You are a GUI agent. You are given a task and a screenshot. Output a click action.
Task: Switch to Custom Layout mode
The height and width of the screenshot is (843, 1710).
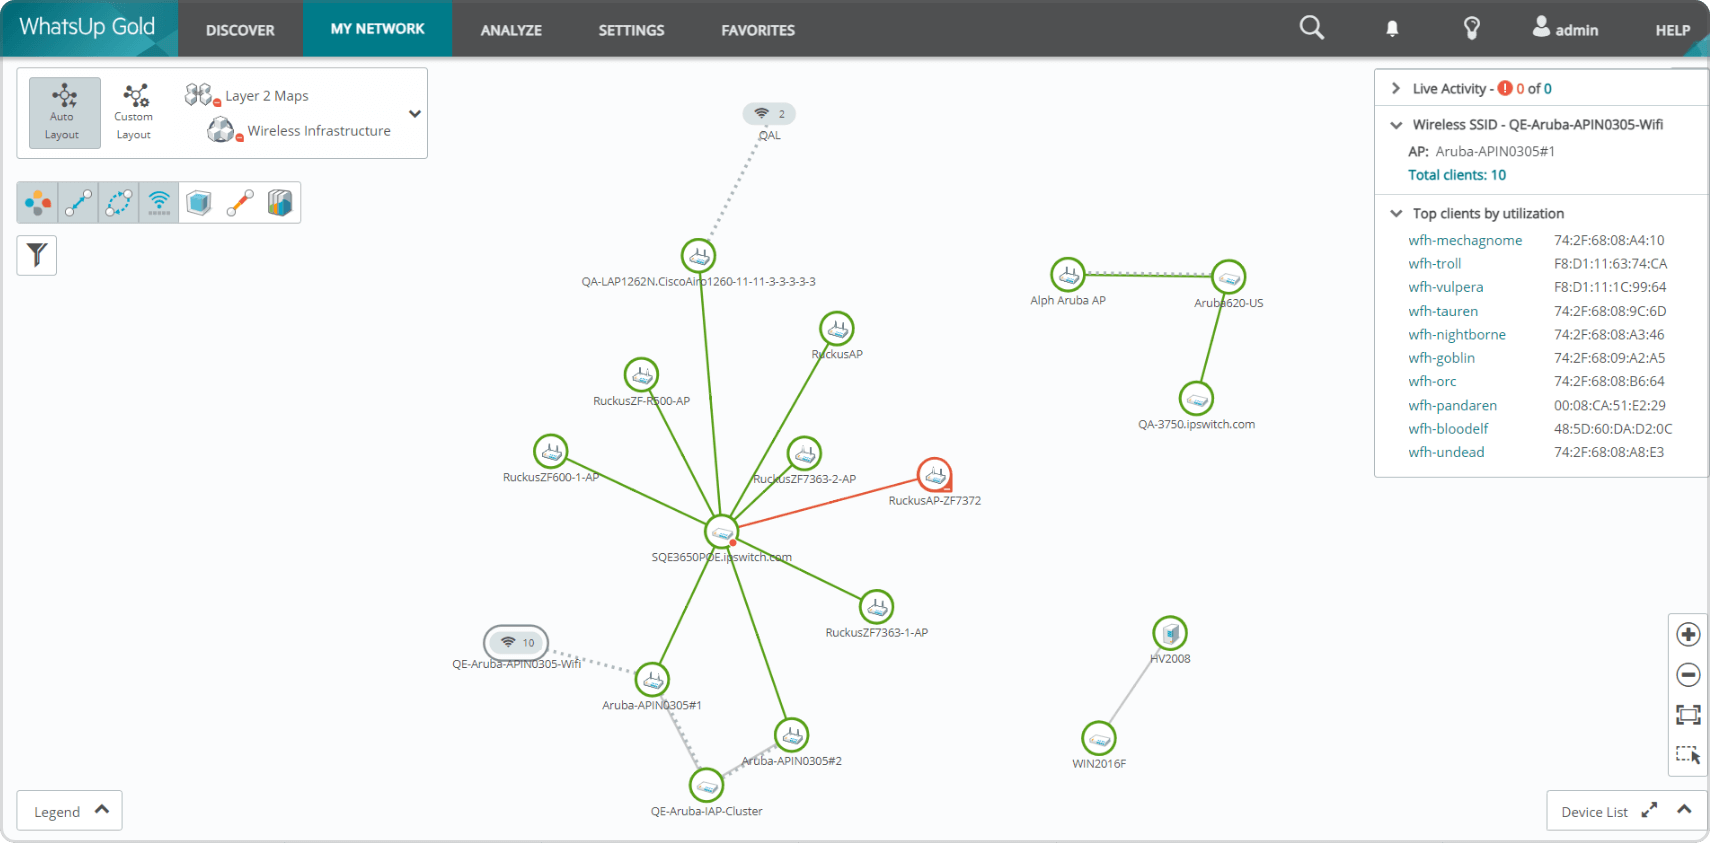(x=134, y=113)
